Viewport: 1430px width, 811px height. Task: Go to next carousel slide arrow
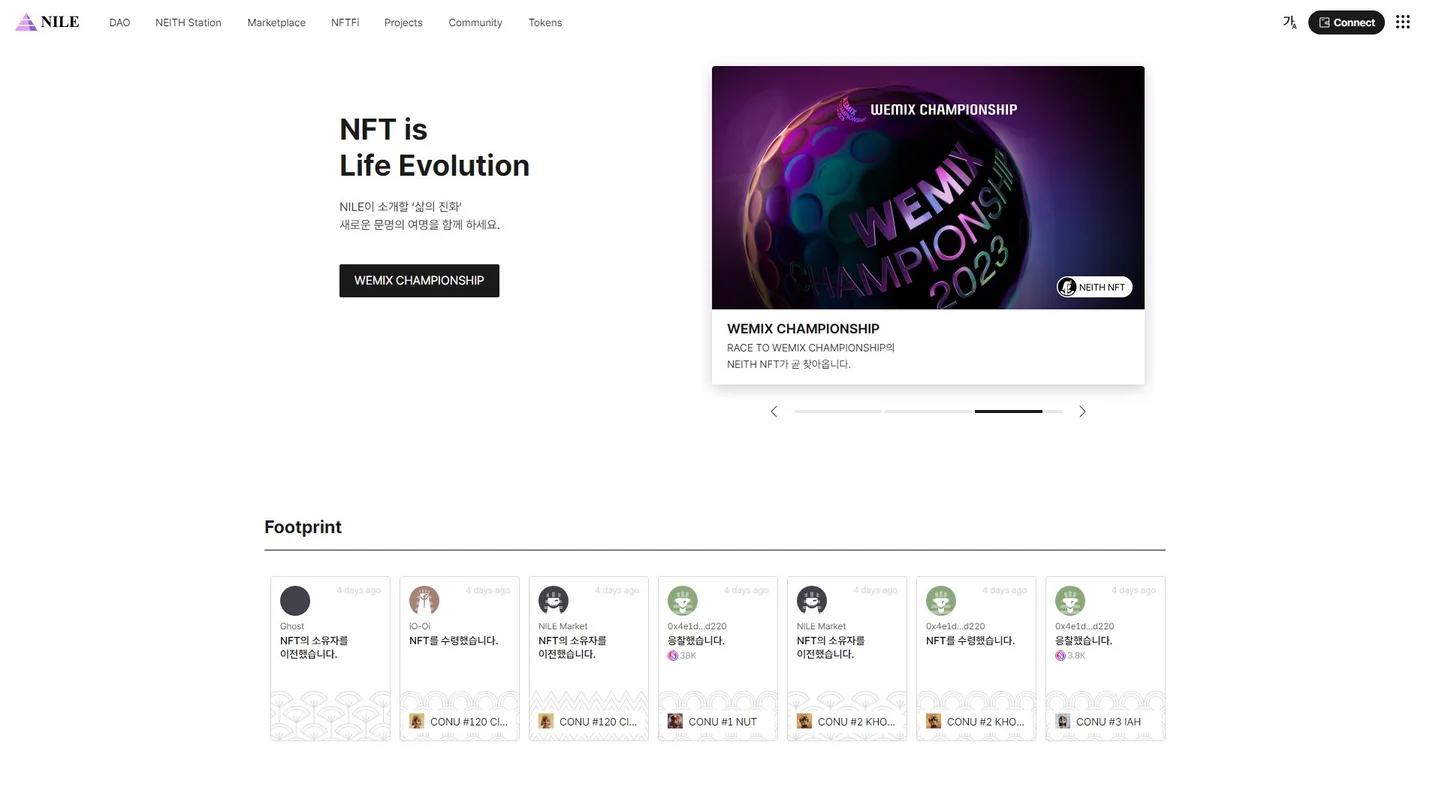pos(1082,411)
